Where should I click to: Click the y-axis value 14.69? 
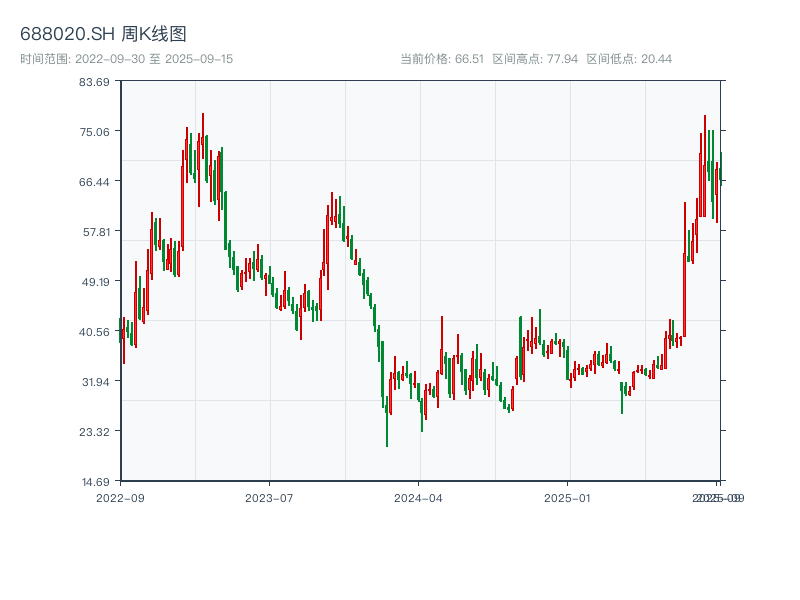click(x=95, y=482)
